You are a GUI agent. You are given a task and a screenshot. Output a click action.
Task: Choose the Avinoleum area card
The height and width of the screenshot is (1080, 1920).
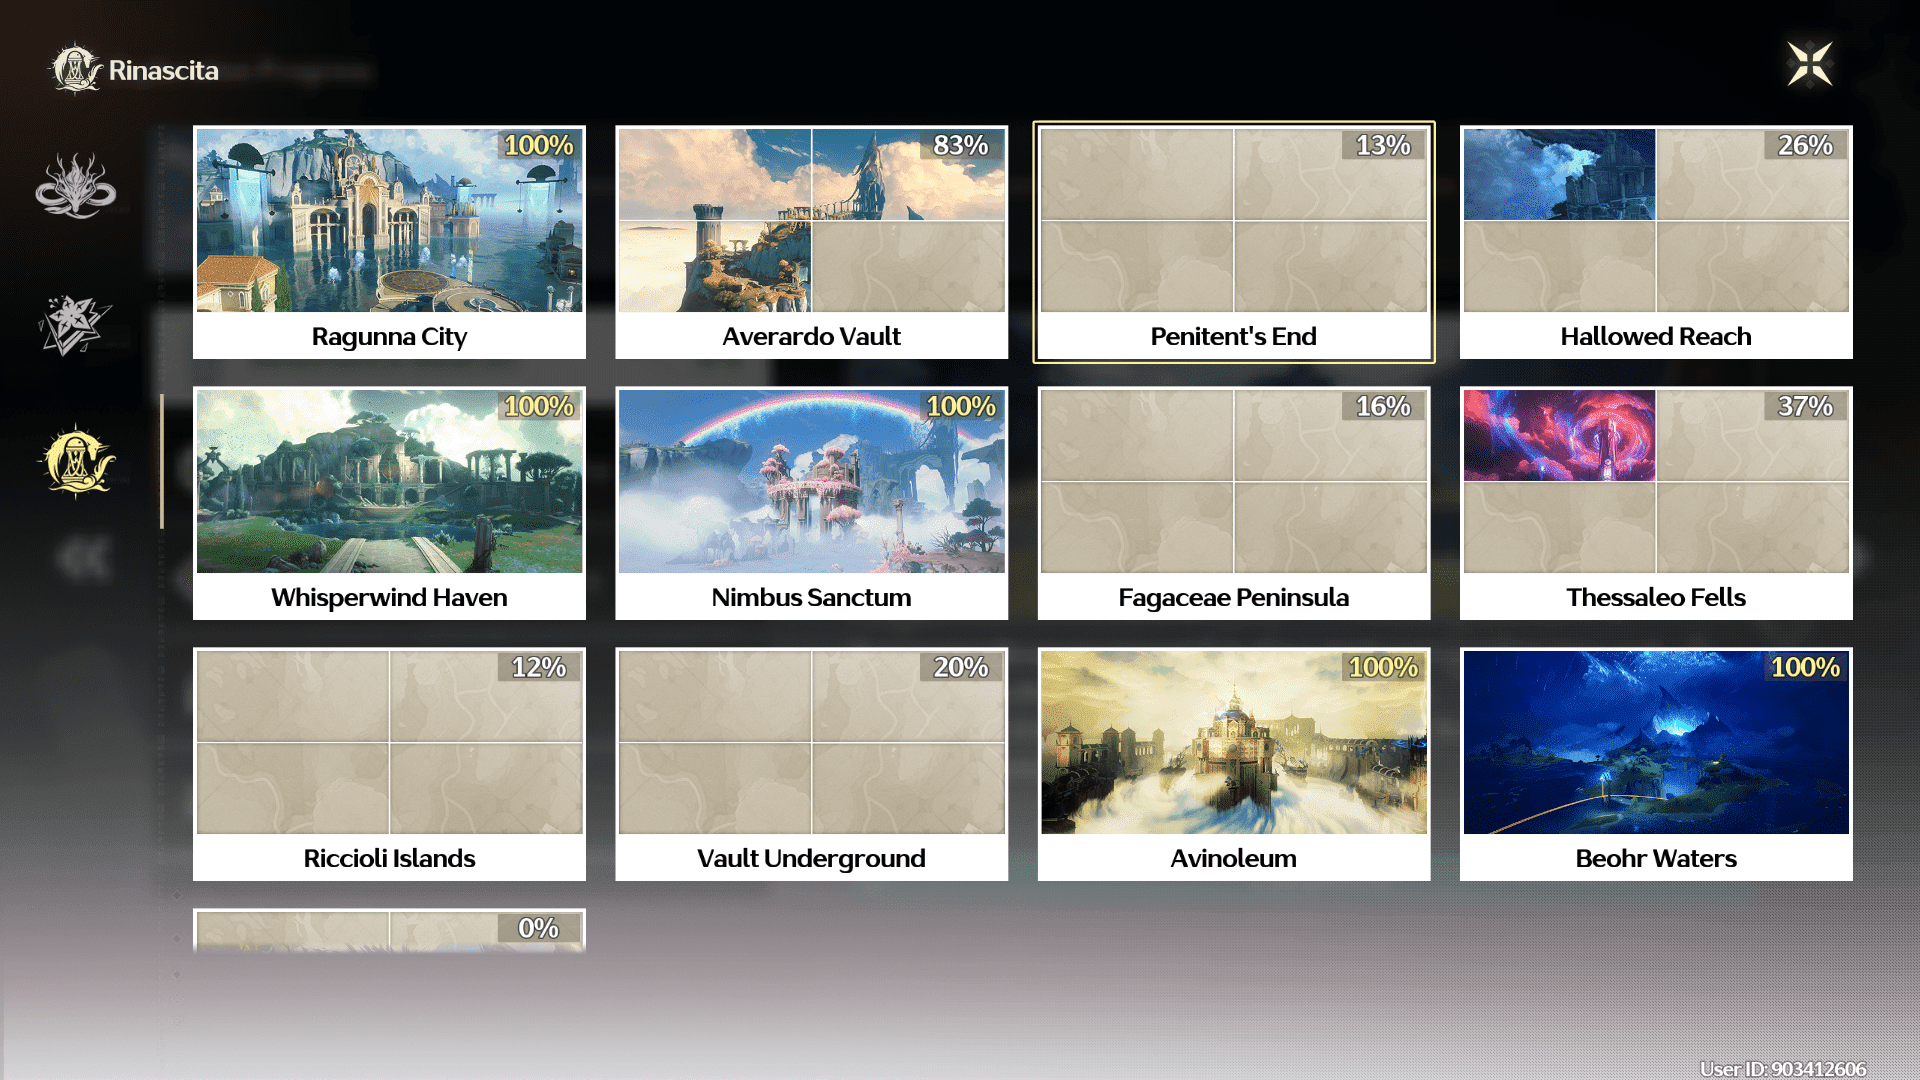[1233, 764]
